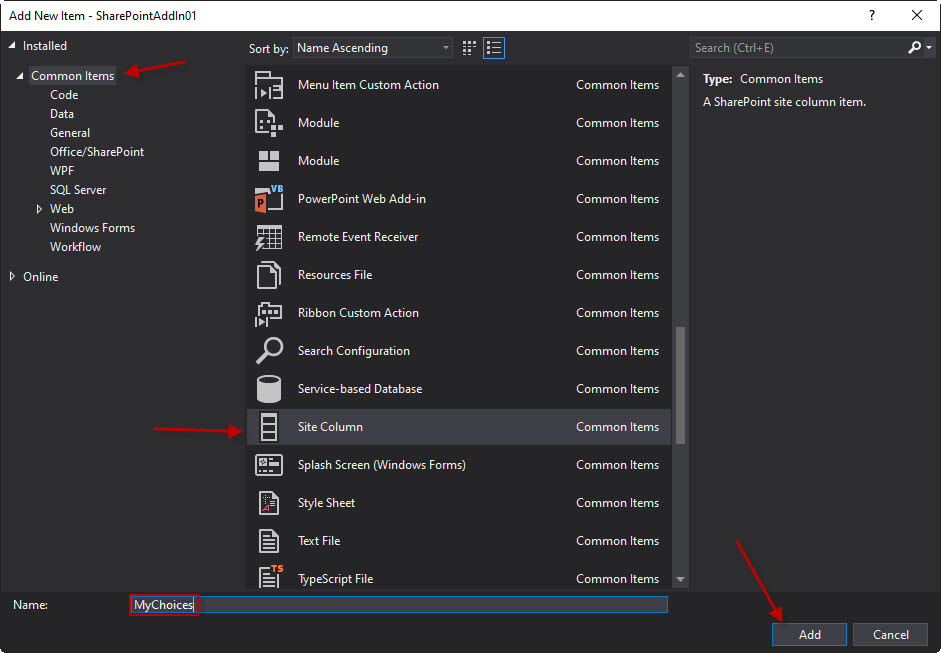Select the 'TypeScript File' template name

(335, 579)
